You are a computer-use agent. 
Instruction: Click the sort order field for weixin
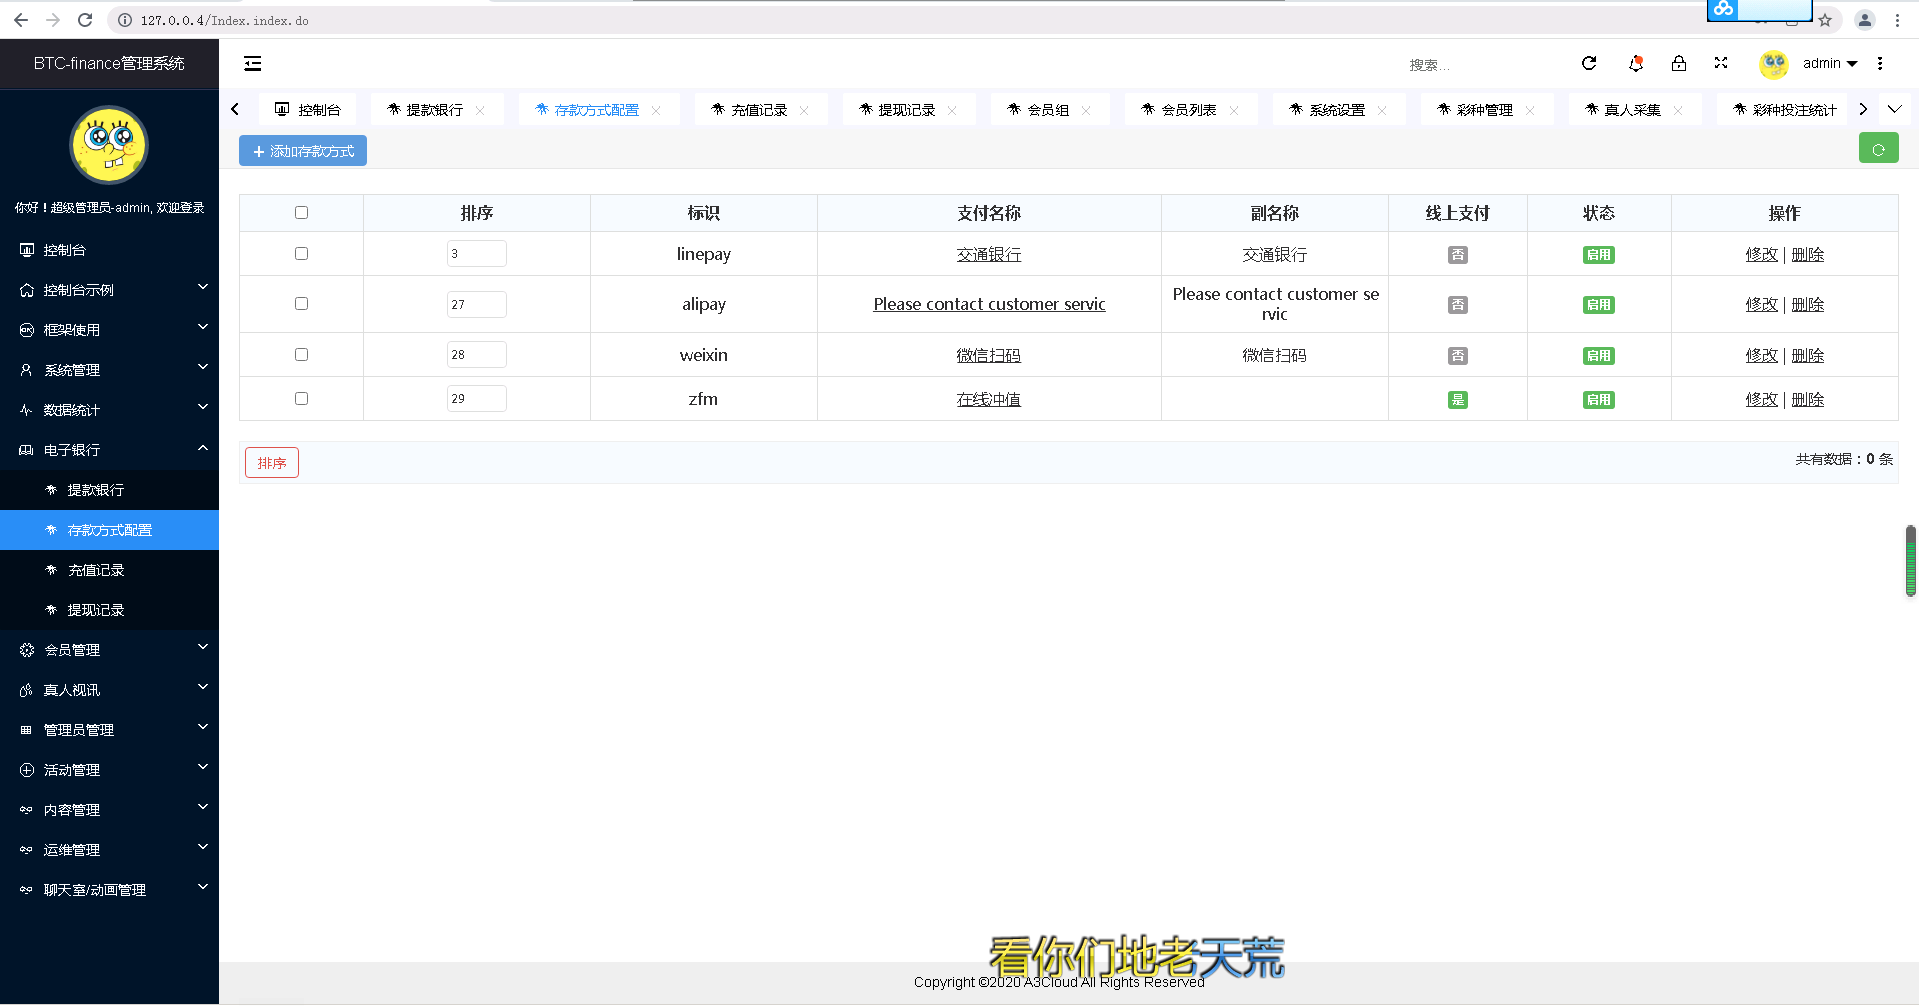tap(476, 355)
